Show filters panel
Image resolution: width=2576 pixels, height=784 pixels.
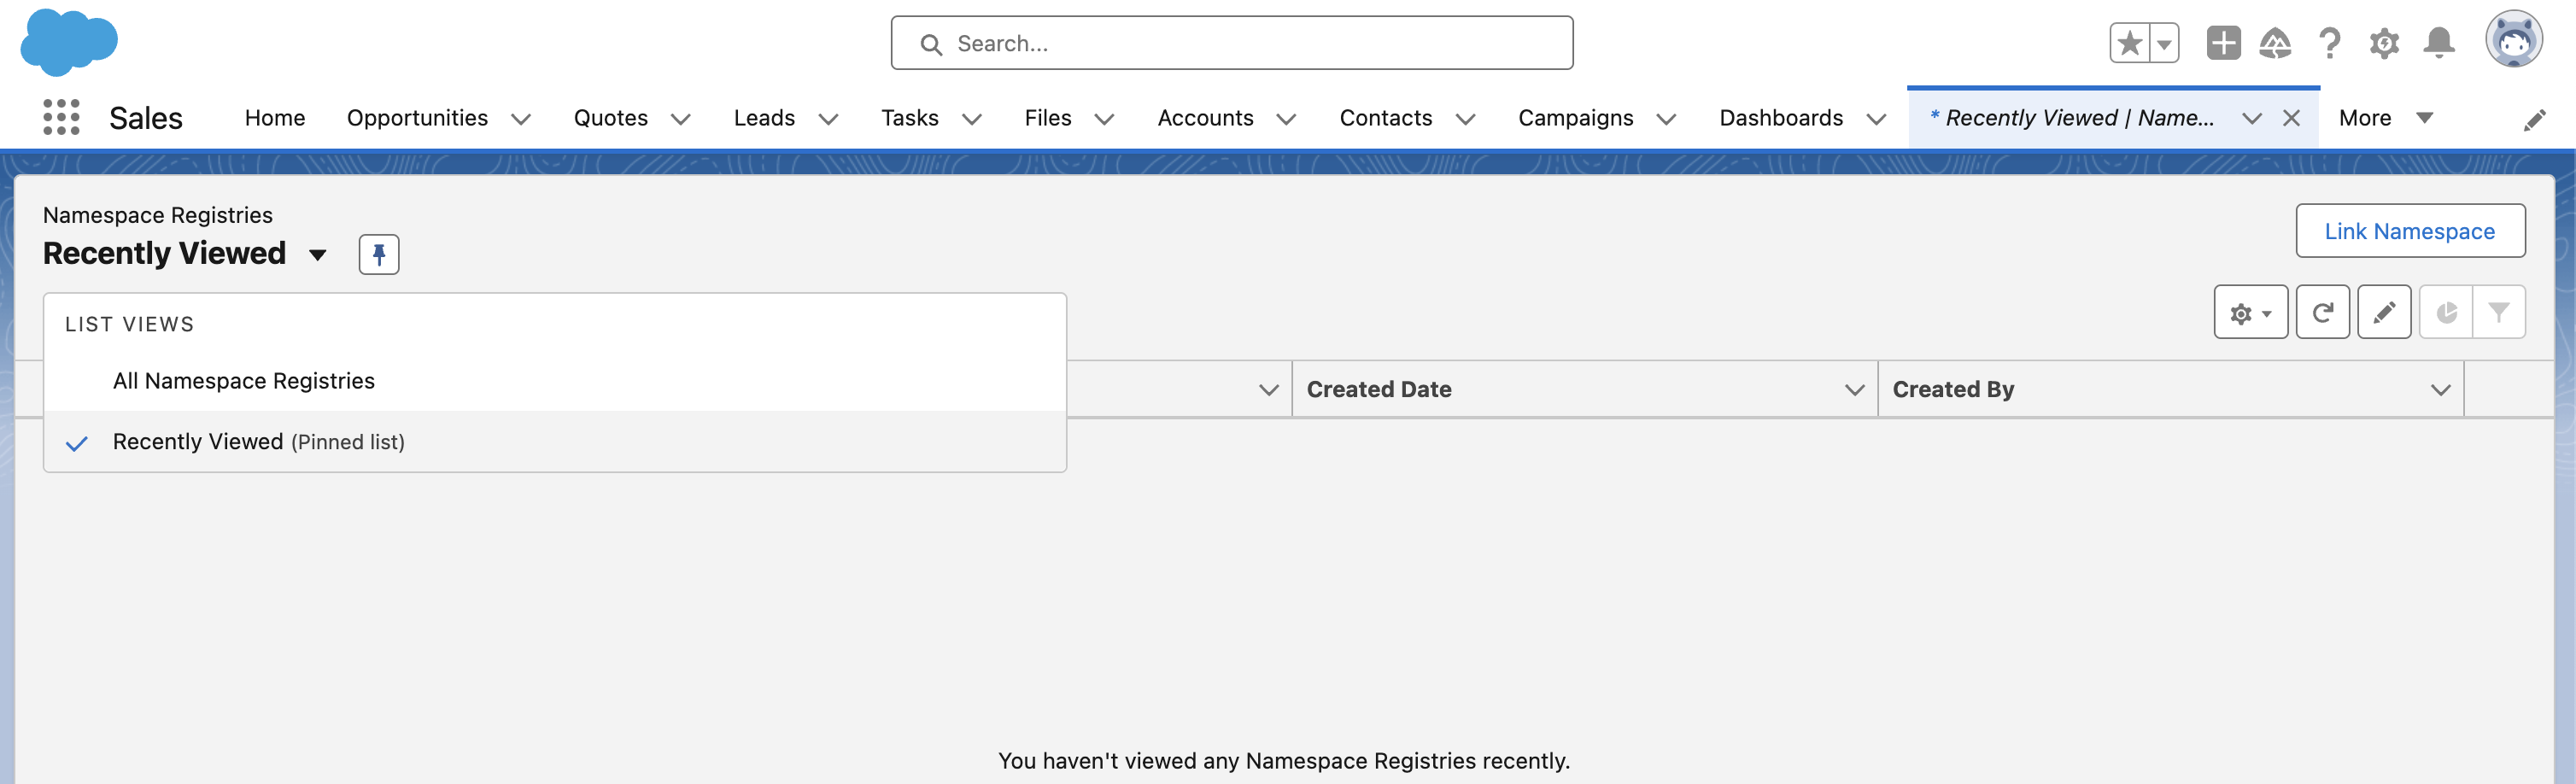(2498, 312)
